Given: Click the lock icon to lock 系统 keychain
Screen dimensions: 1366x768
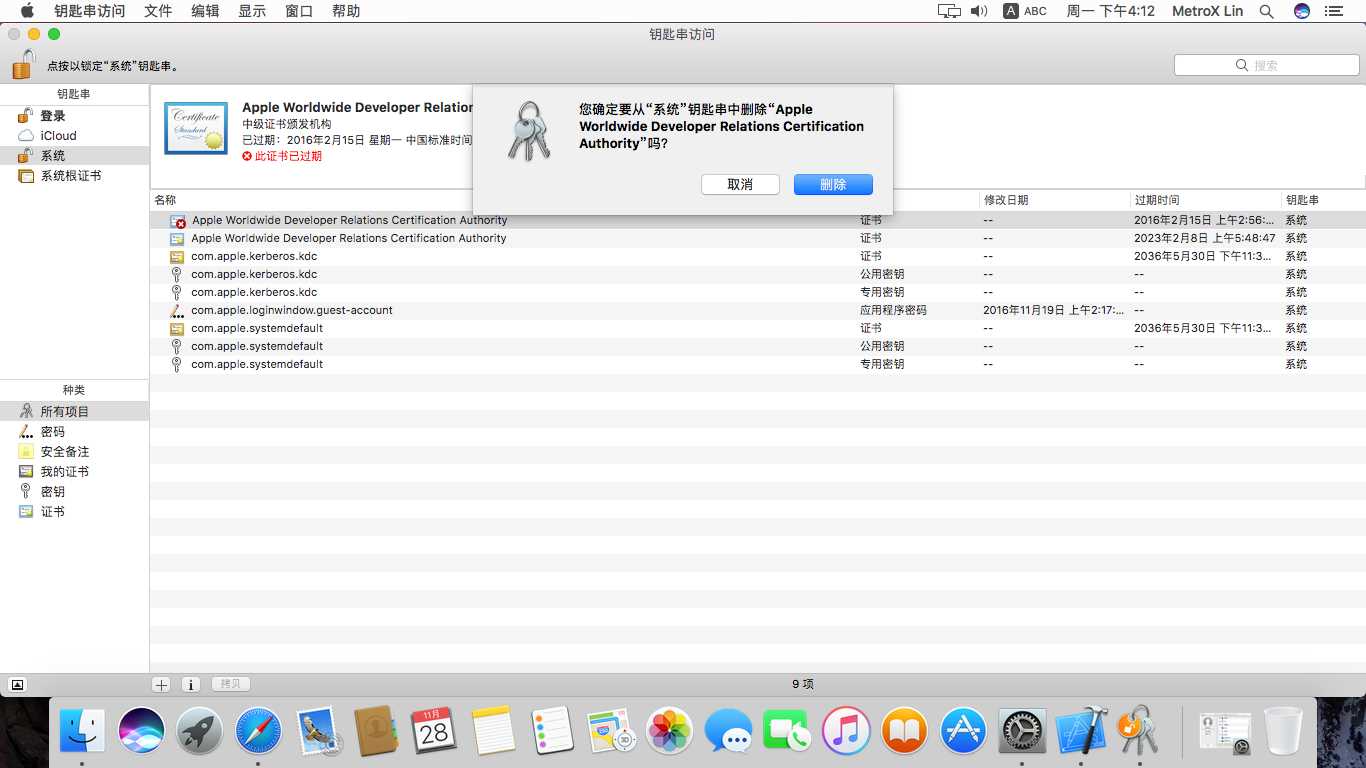Looking at the screenshot, I should click(x=24, y=64).
